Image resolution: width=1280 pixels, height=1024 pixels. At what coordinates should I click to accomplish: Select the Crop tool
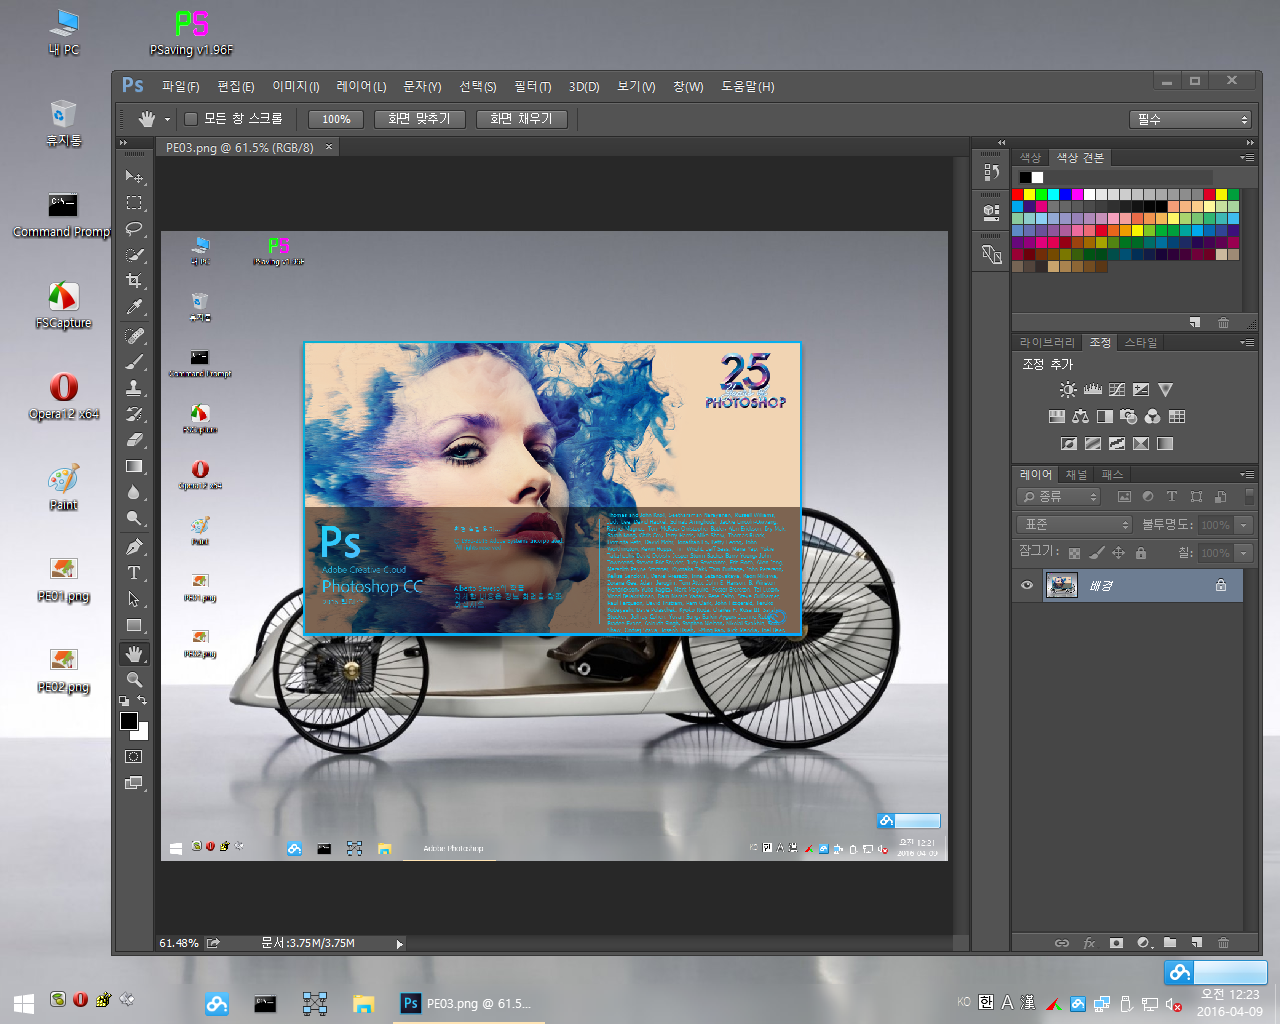pos(134,281)
